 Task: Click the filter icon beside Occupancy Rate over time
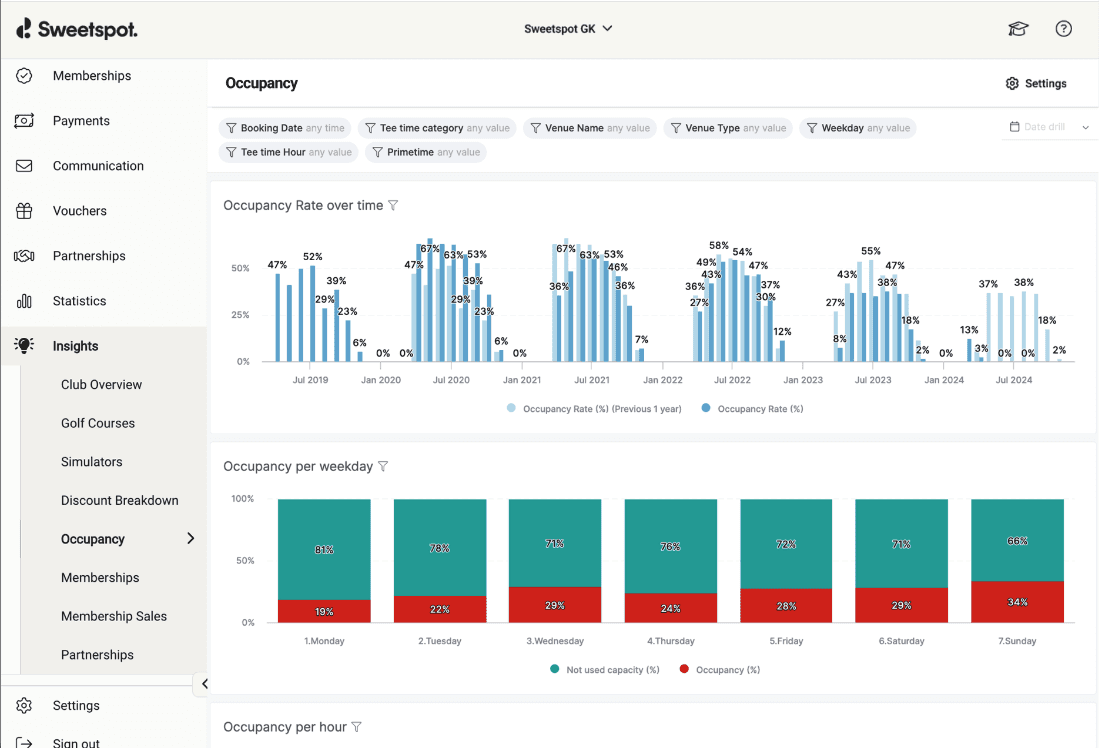[393, 205]
